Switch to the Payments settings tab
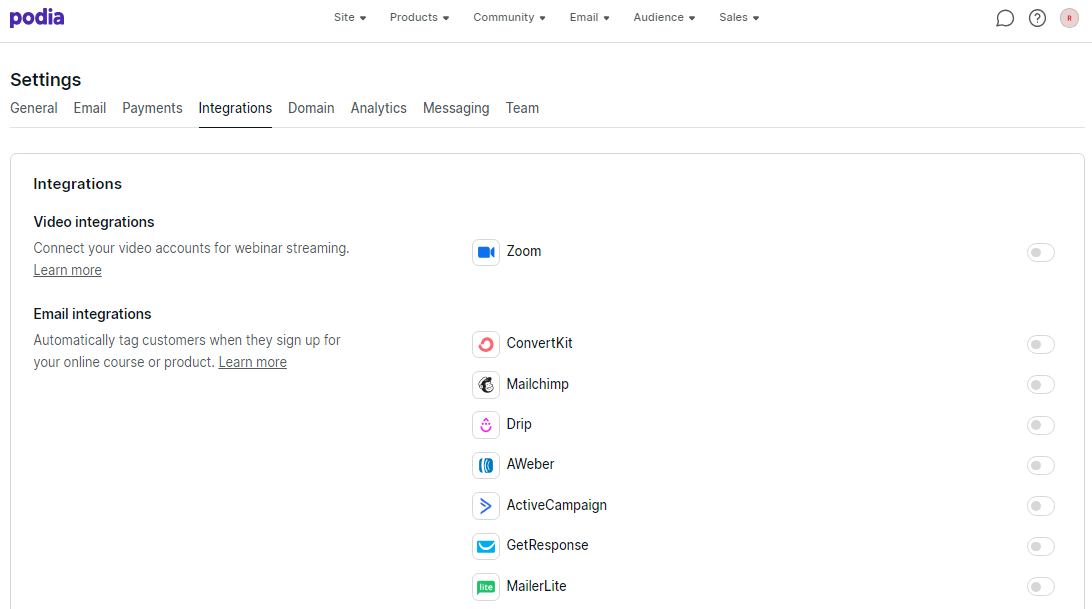1092x609 pixels. coord(152,108)
